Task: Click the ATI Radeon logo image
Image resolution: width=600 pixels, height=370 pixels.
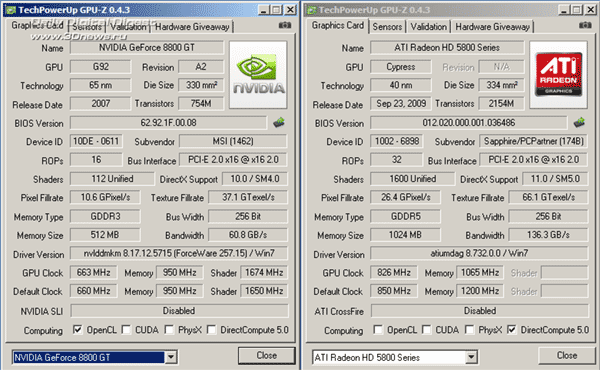Action: click(x=559, y=75)
